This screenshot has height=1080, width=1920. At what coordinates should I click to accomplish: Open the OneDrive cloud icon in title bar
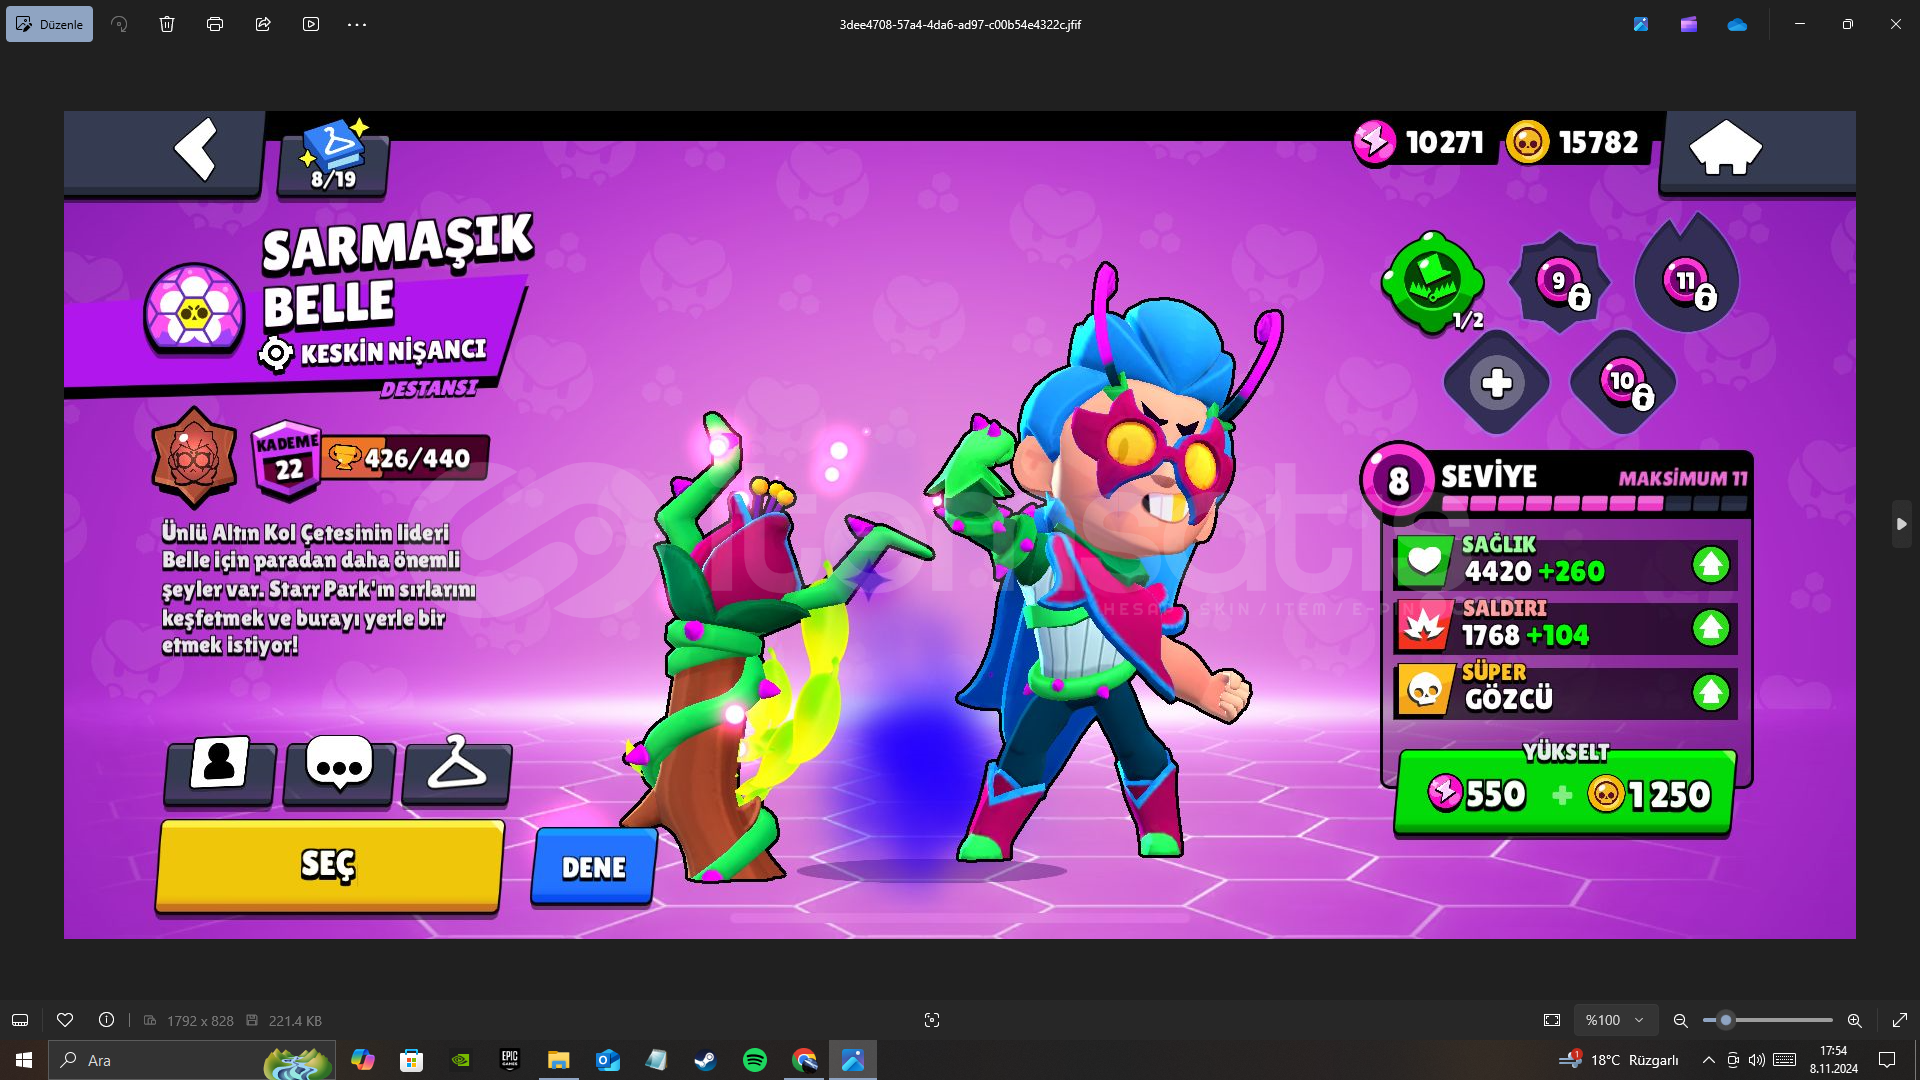(1737, 24)
